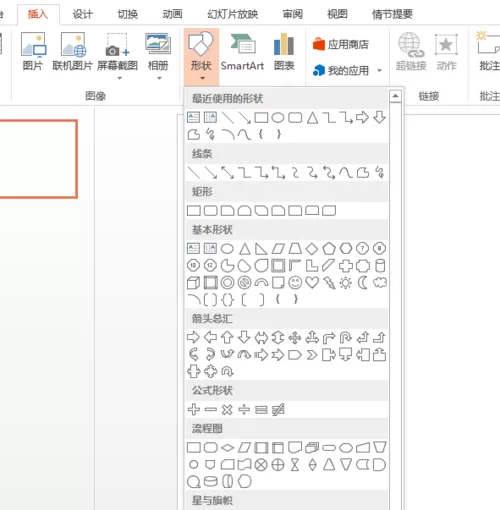The height and width of the screenshot is (510, 500).
Task: Select not-equal sign in 公式形状
Action: [x=278, y=409]
